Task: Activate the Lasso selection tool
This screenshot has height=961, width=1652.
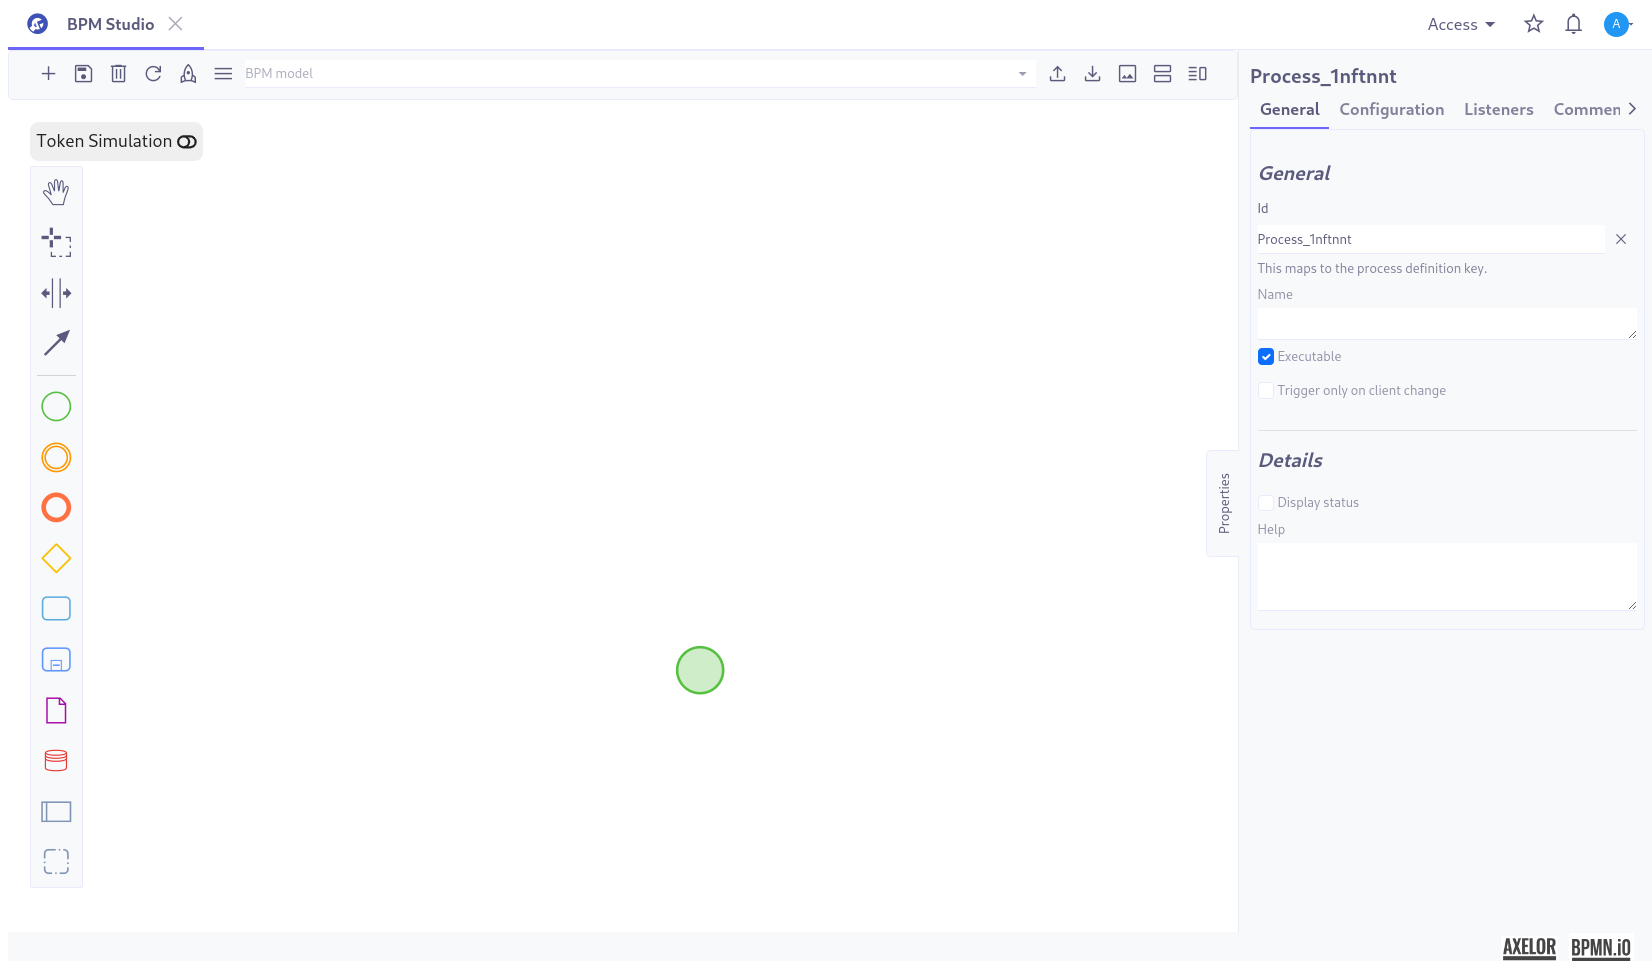Action: [56, 242]
